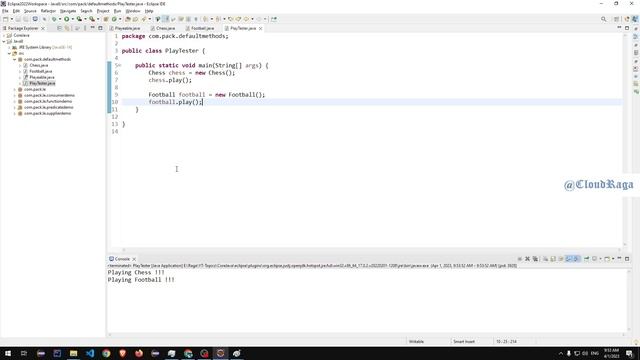Click the Open Perspective icon
The width and height of the screenshot is (640, 360).
click(x=617, y=19)
